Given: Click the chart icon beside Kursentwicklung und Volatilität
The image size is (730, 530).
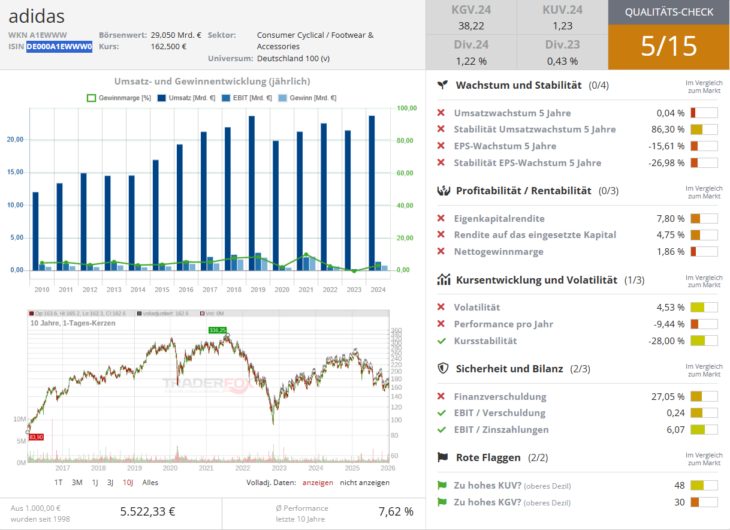Looking at the screenshot, I should pyautogui.click(x=442, y=280).
